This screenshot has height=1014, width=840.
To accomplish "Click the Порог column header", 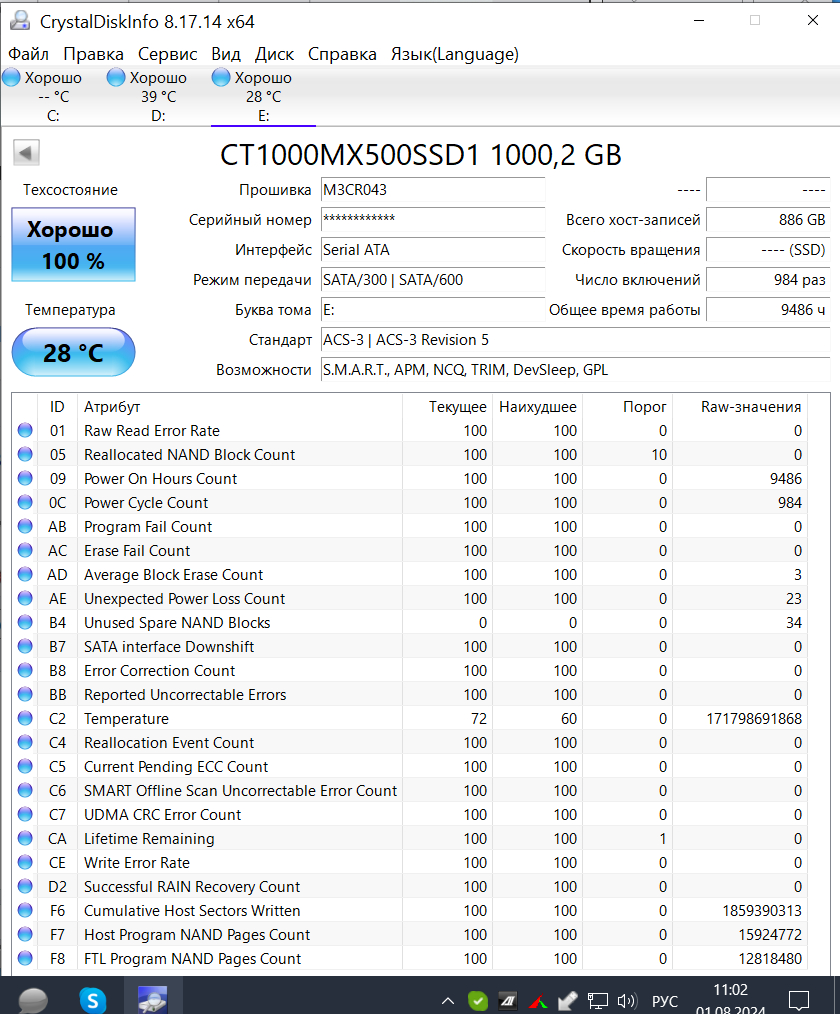I will (627, 407).
